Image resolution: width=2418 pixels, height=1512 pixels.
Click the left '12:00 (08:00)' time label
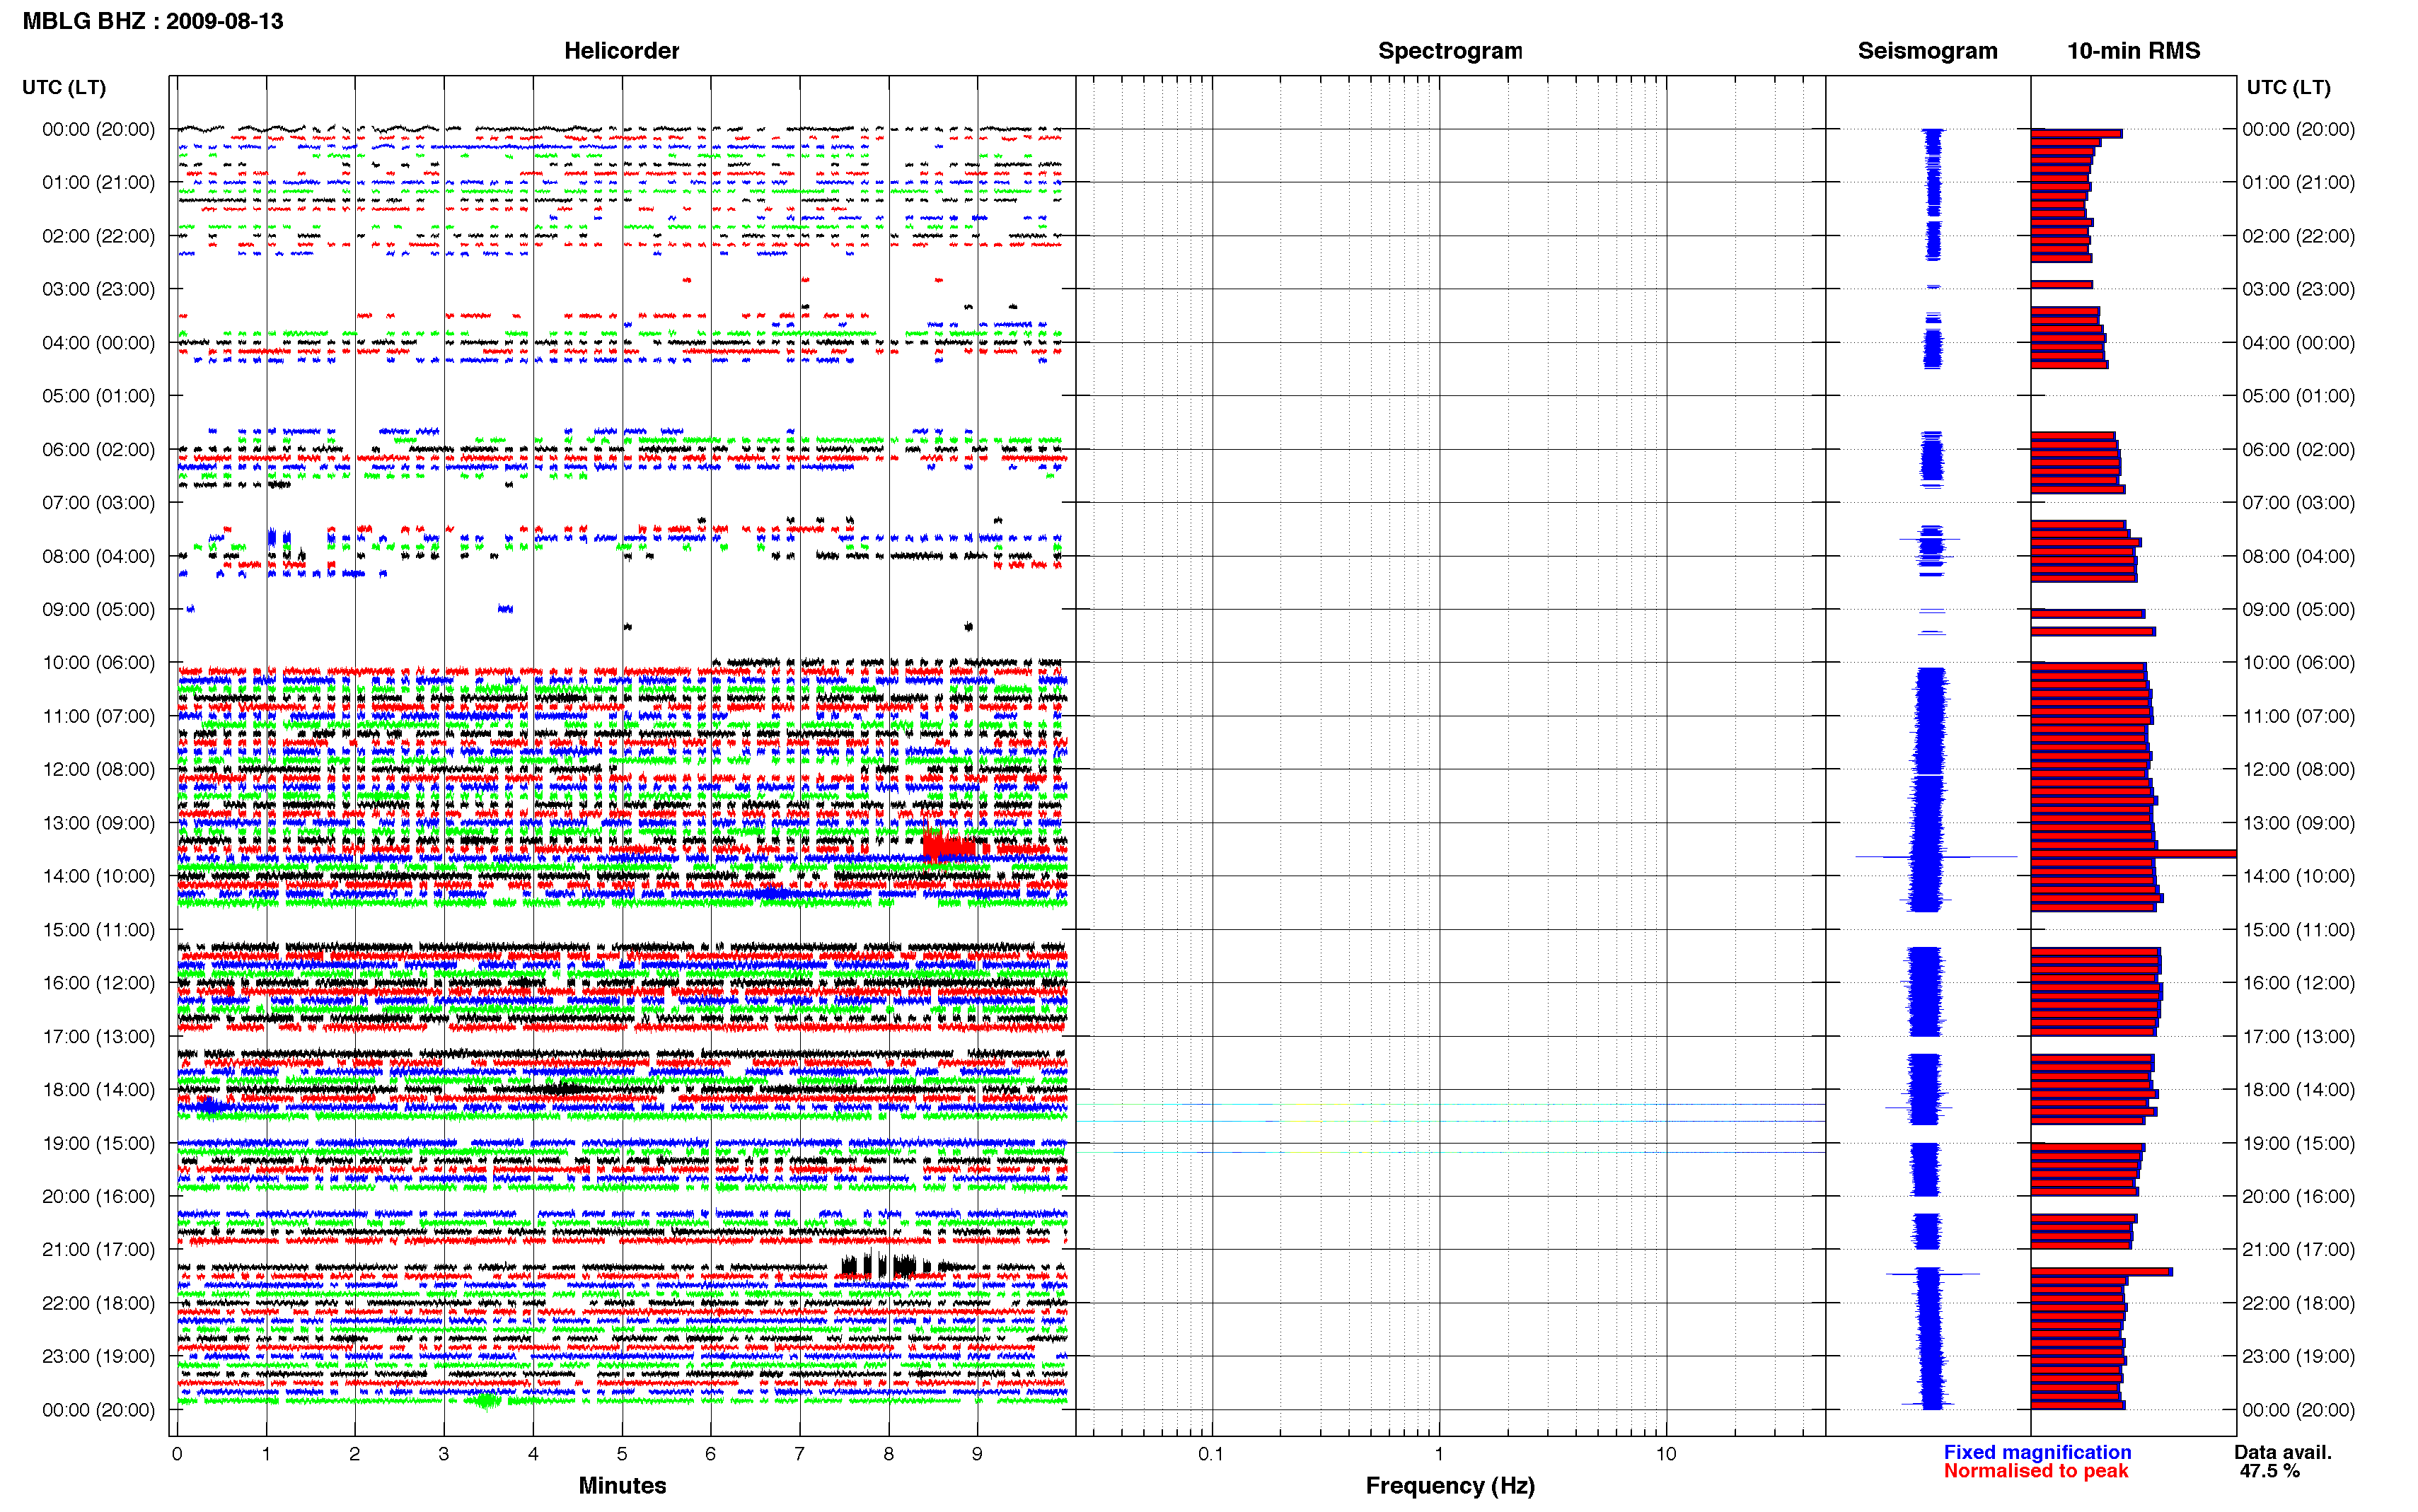click(99, 769)
